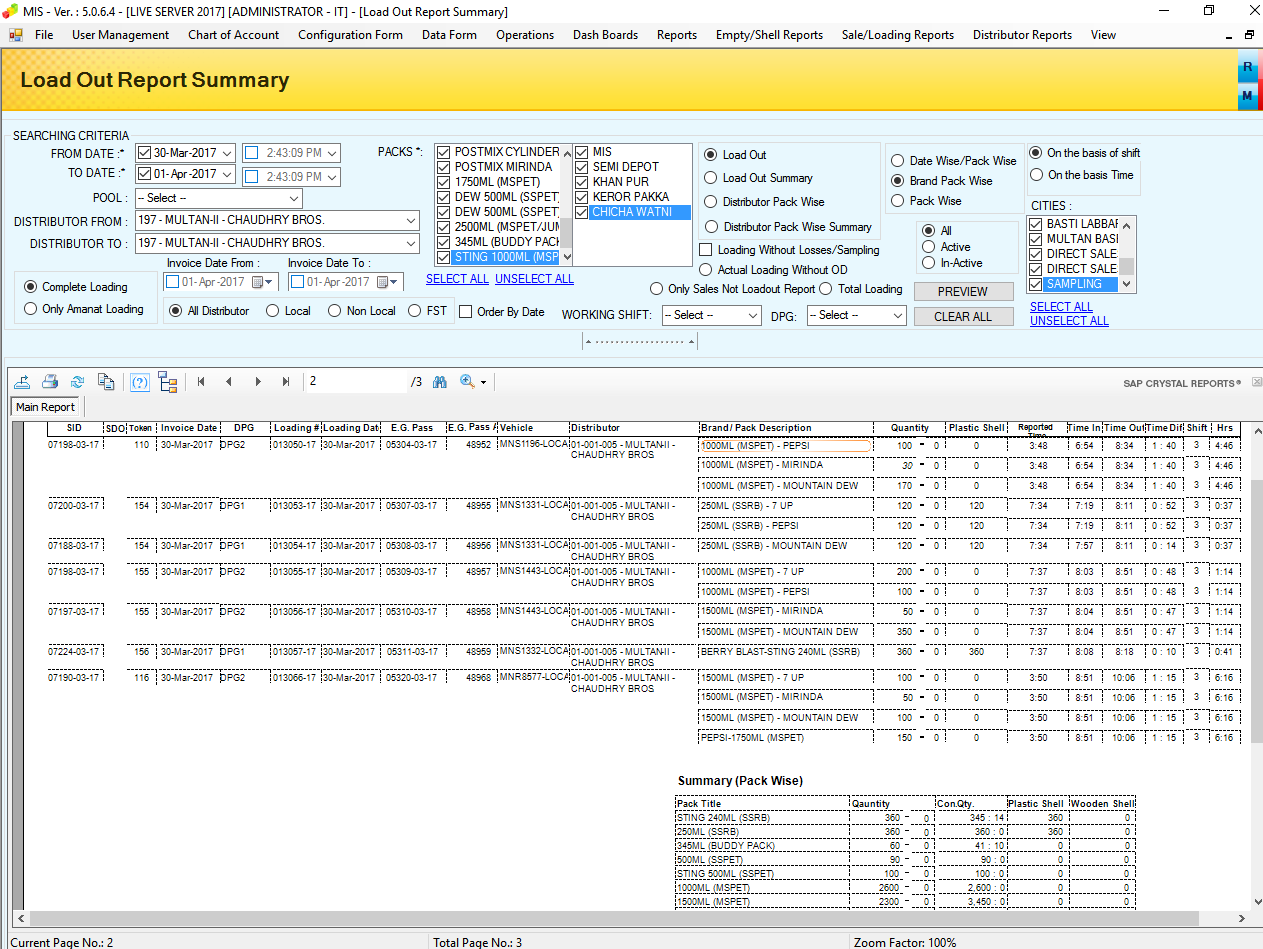Open the Distributor Reports menu
The width and height of the screenshot is (1263, 949).
[1021, 34]
